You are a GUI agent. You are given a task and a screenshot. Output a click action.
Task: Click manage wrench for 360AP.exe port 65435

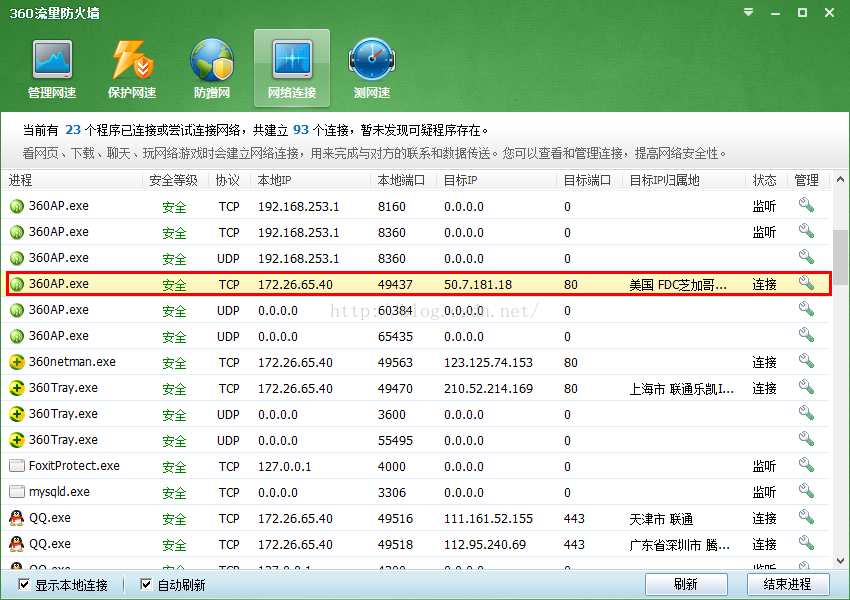coord(806,336)
